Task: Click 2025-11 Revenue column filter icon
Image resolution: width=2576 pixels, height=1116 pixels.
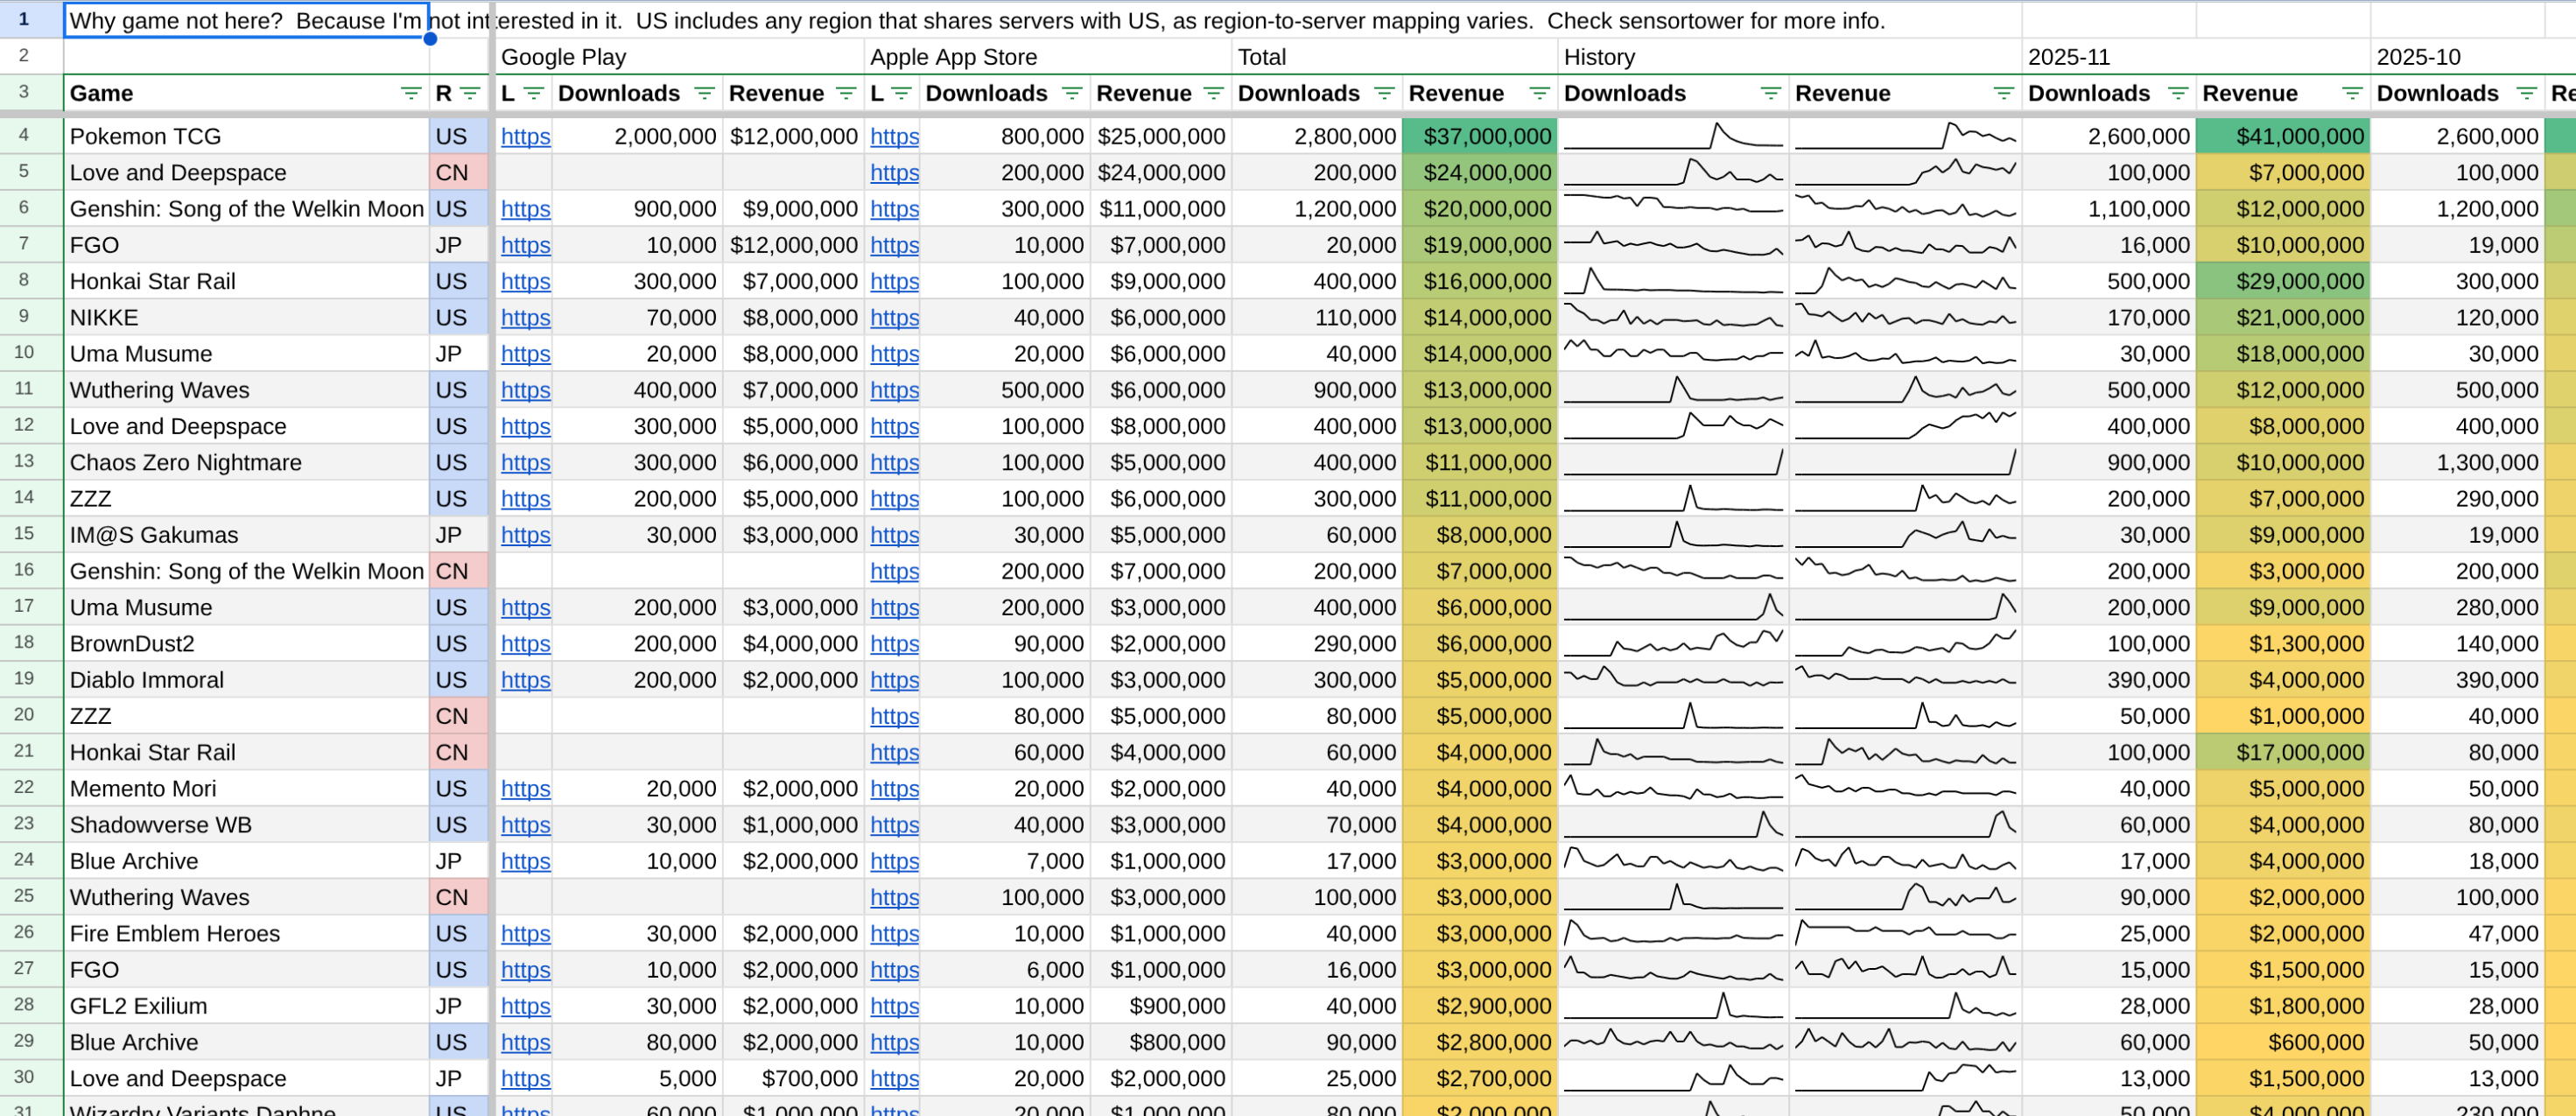Action: (2352, 94)
